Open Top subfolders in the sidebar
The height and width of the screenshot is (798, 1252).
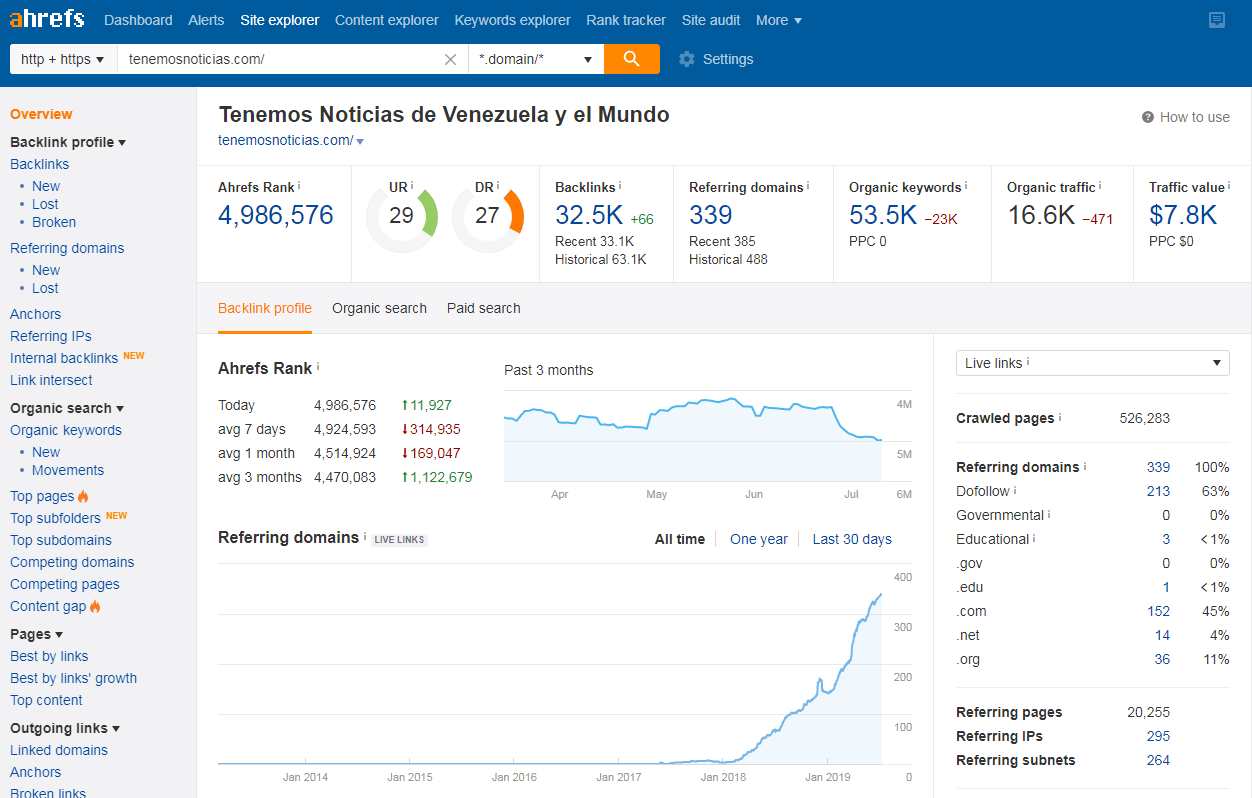point(55,518)
